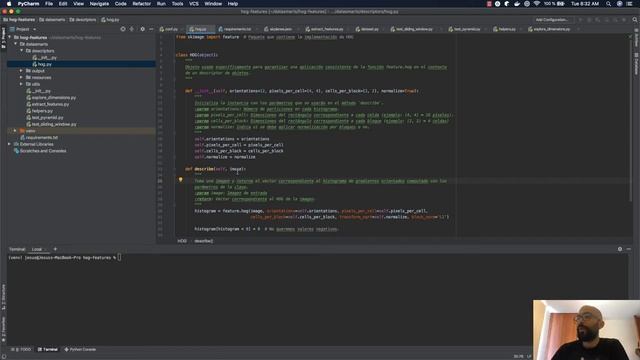Image resolution: width=640 pixels, height=360 pixels.
Task: Click the webcam video overlay thumbnail
Action: click(586, 330)
